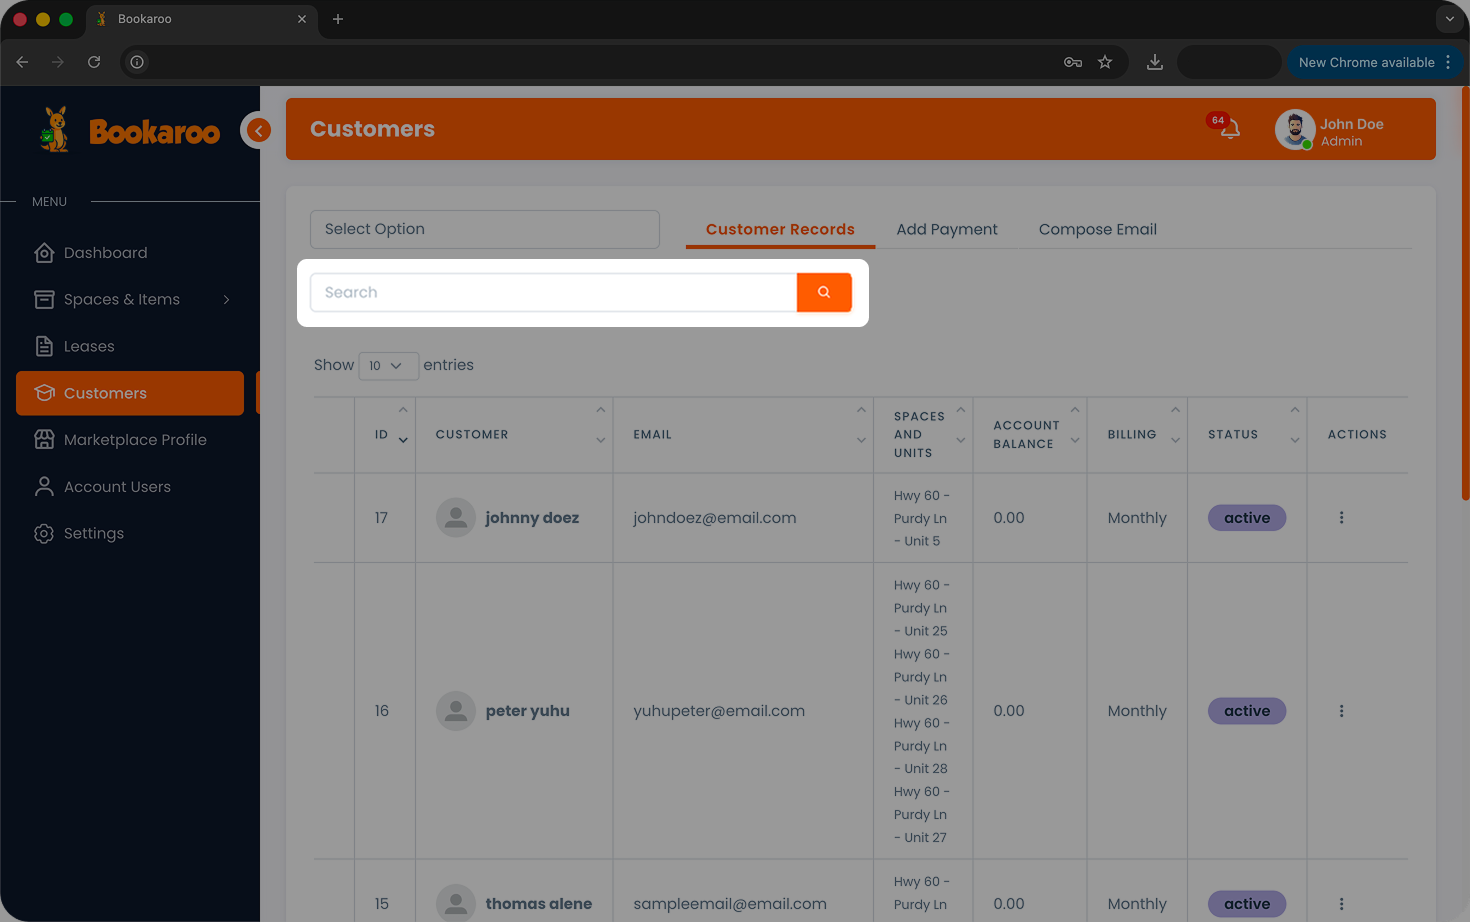Expand the Spaces & Items submenu chevron
Viewport: 1470px width, 922px height.
tap(226, 299)
